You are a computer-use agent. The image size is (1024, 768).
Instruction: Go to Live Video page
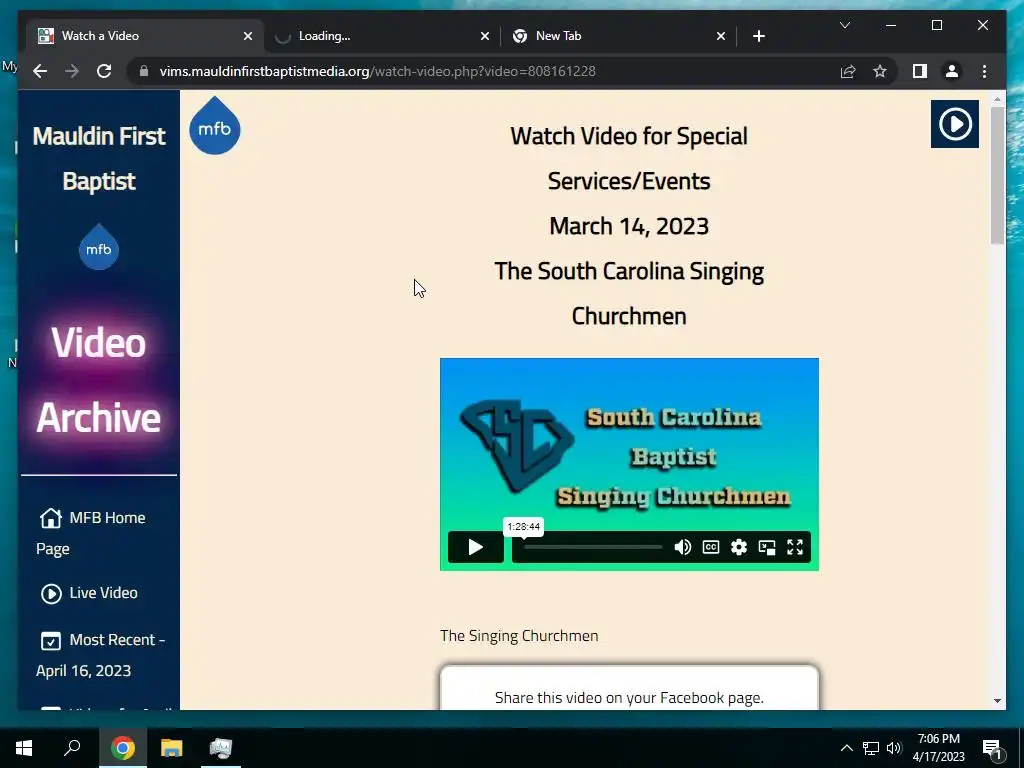pos(89,593)
